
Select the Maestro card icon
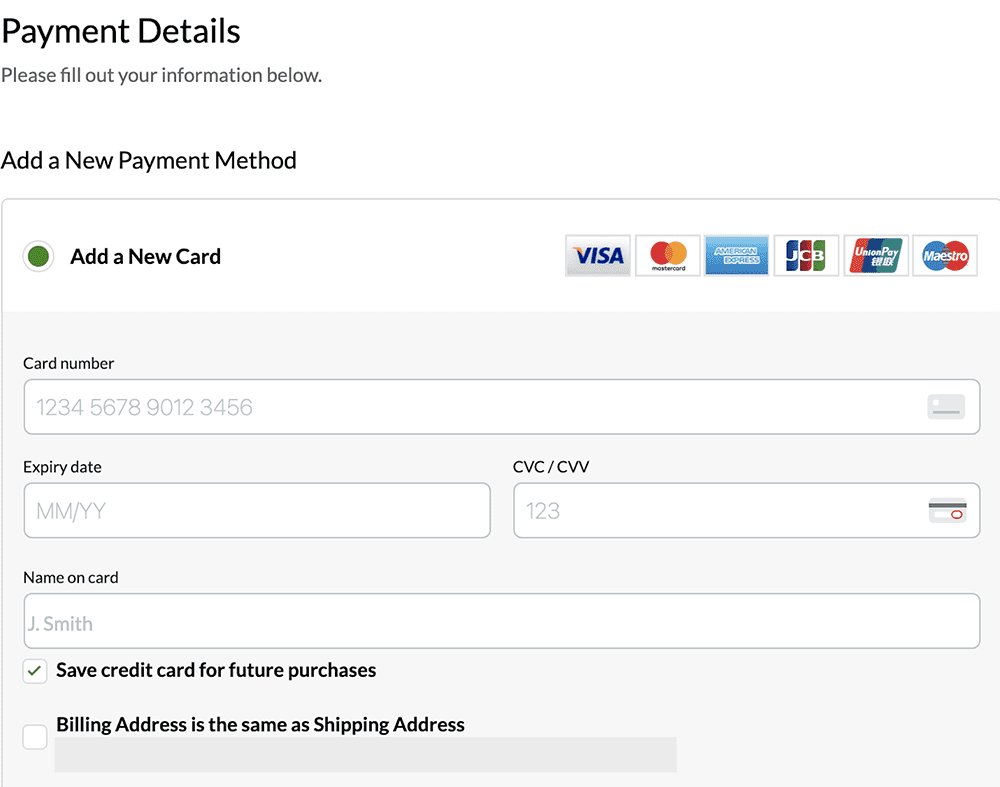click(944, 256)
